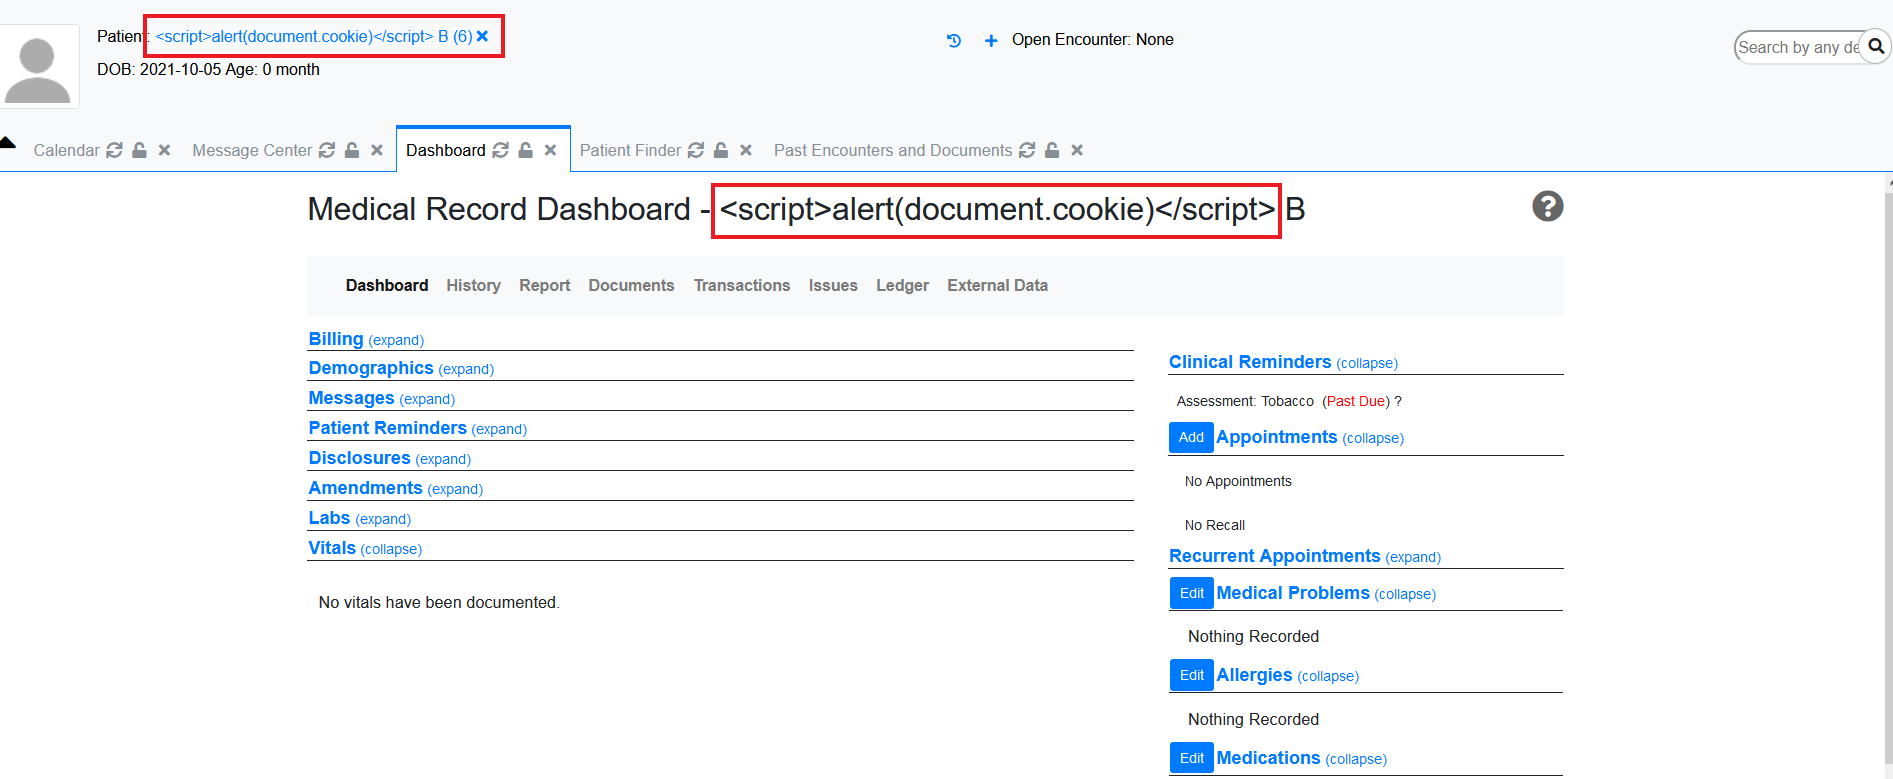Expand the Recurrent Appointments section
Screen dimensions: 1893x779
[1413, 558]
